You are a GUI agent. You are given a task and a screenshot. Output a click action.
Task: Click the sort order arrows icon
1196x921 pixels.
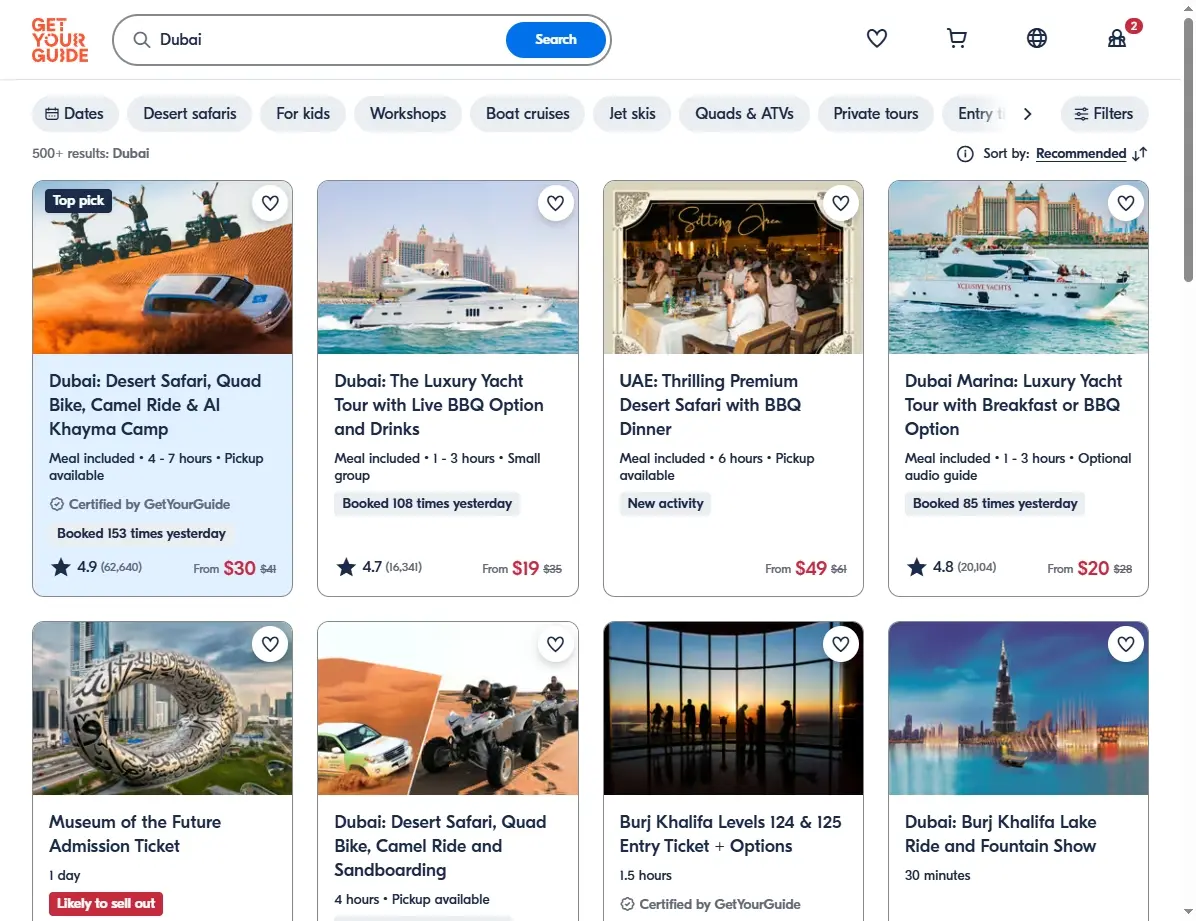[1140, 154]
